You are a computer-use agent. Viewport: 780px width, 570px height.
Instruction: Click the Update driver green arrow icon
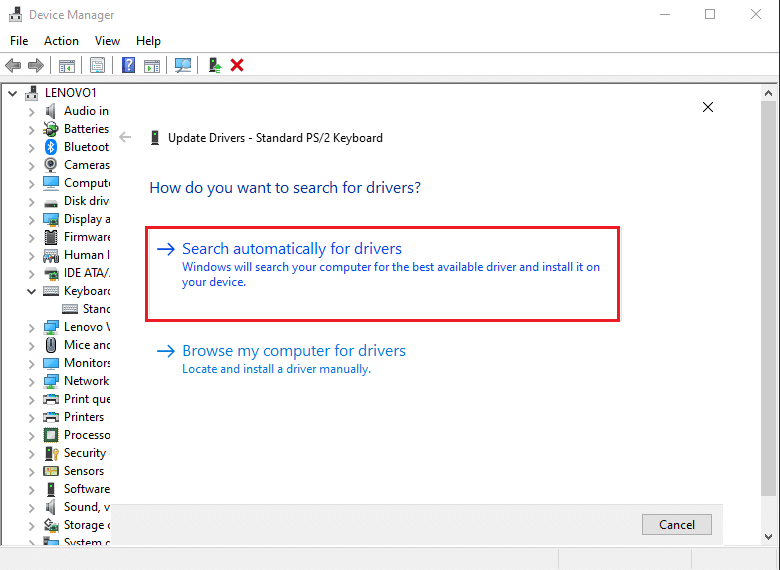tap(214, 65)
